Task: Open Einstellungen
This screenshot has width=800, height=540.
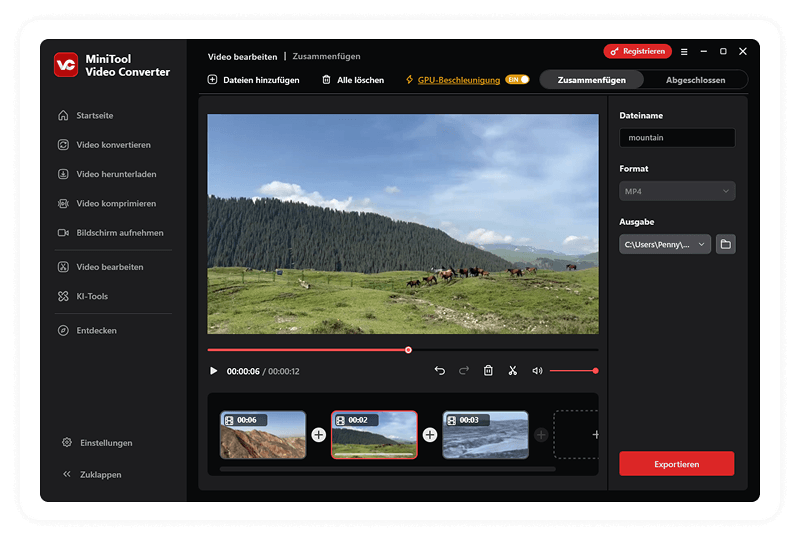Action: [97, 443]
